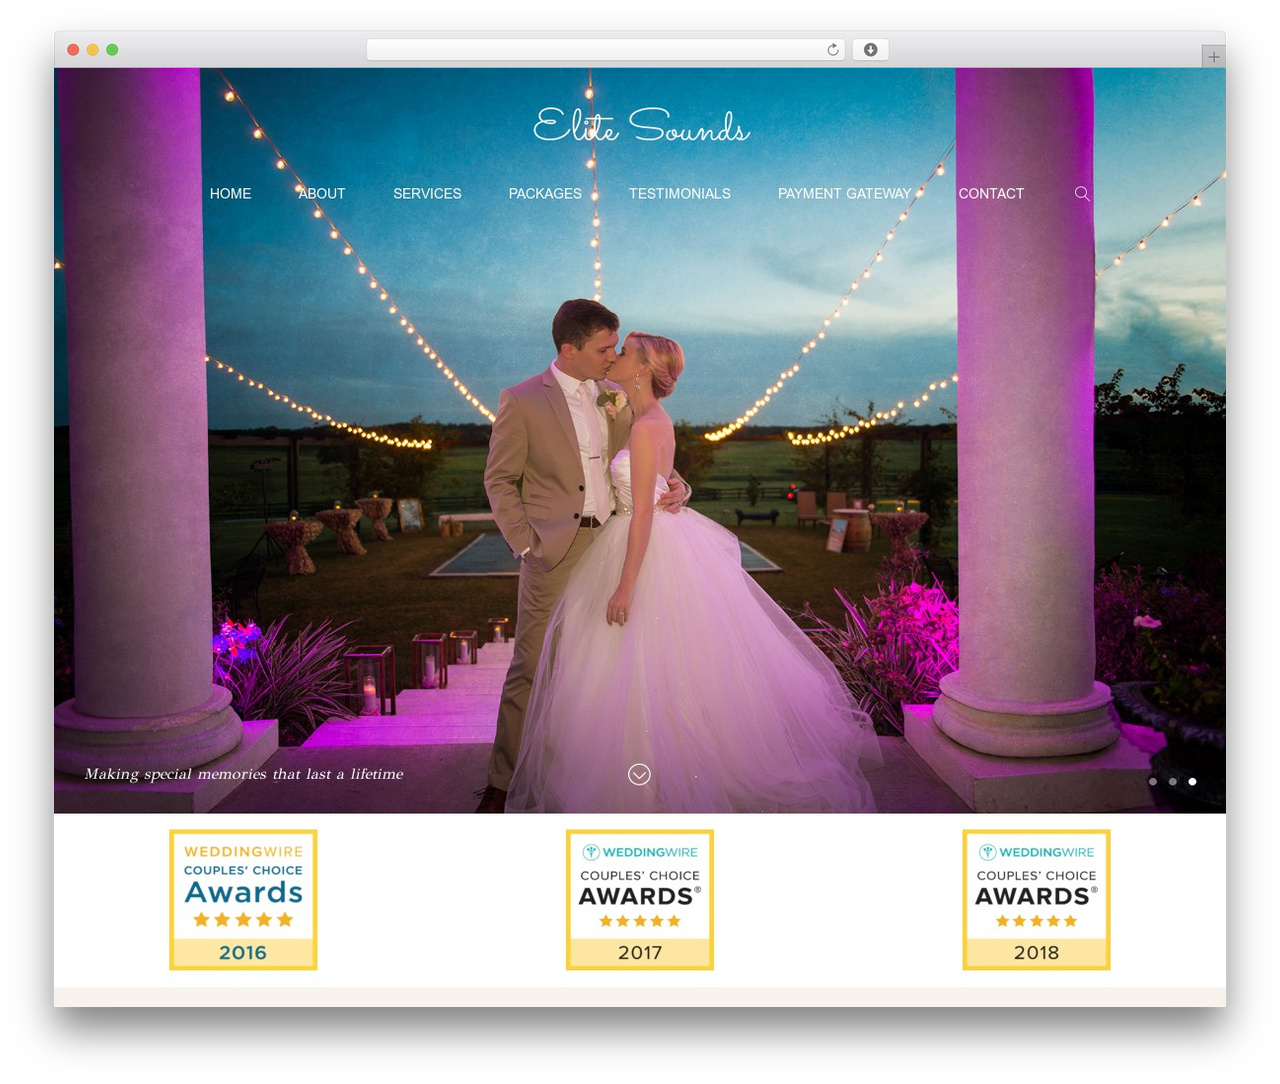This screenshot has height=1084, width=1280.
Task: Go to the Home menu item
Action: pos(230,194)
